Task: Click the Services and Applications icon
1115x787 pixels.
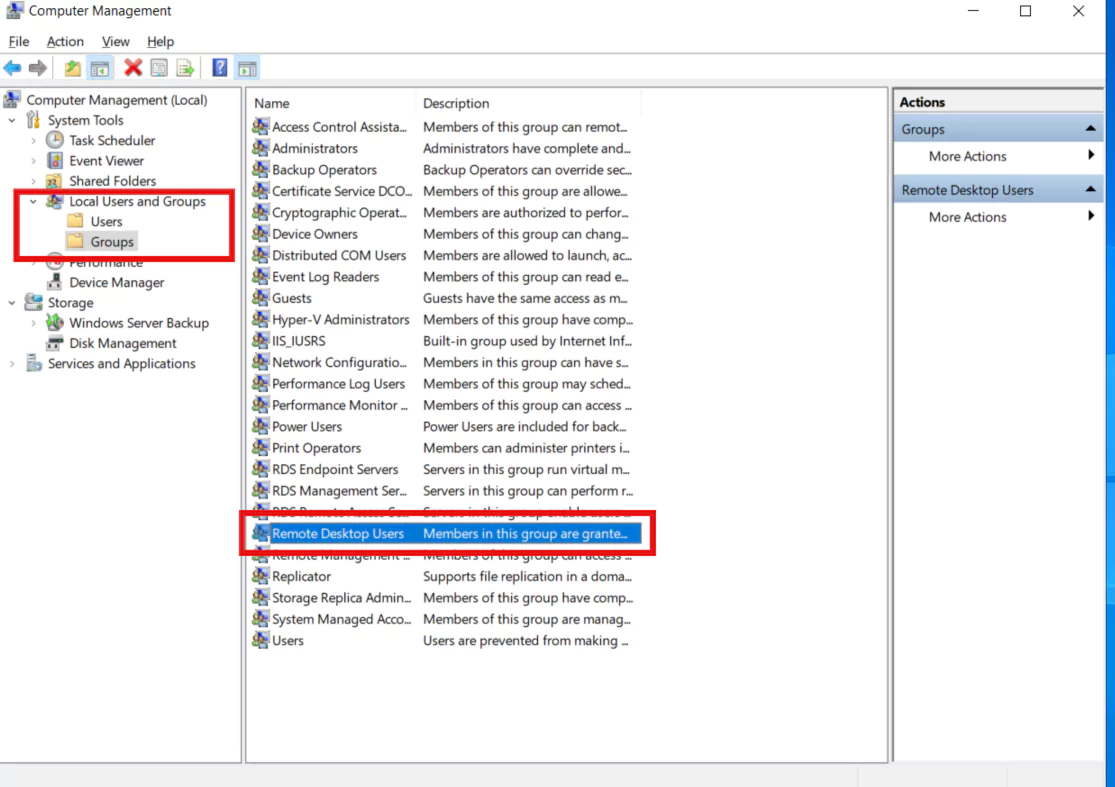Action: point(33,363)
